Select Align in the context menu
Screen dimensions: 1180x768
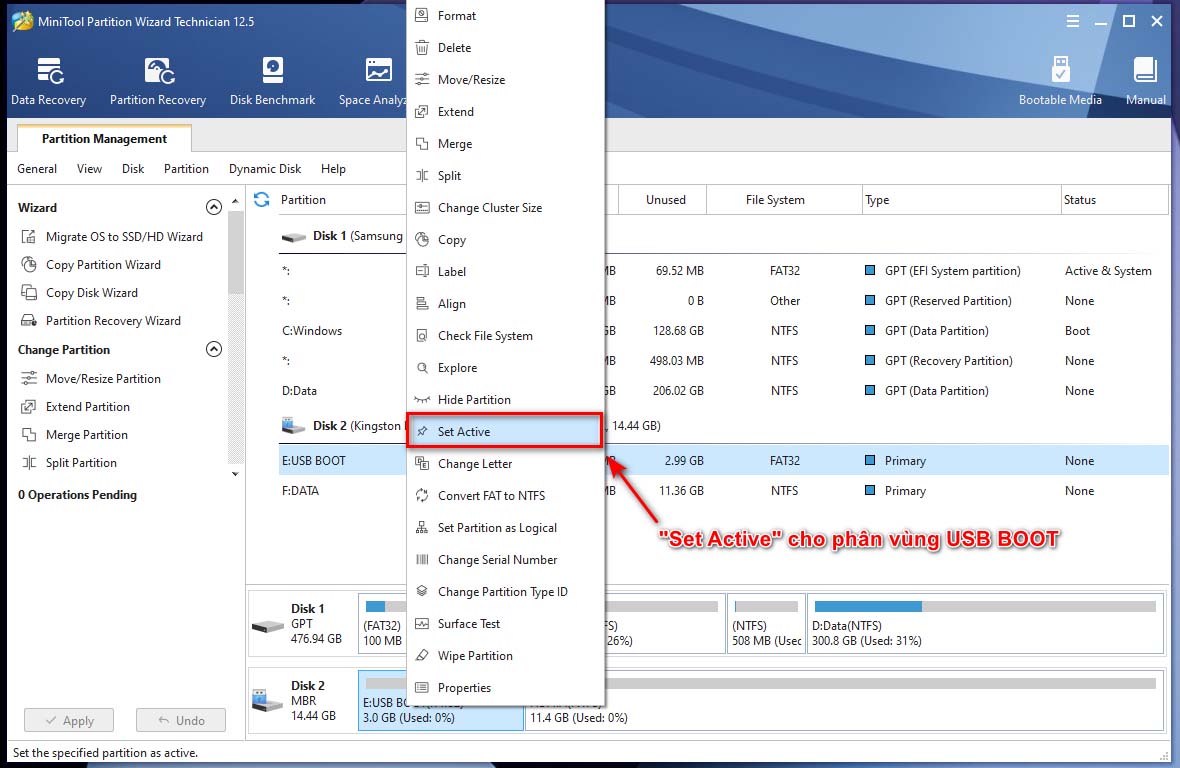click(x=506, y=304)
